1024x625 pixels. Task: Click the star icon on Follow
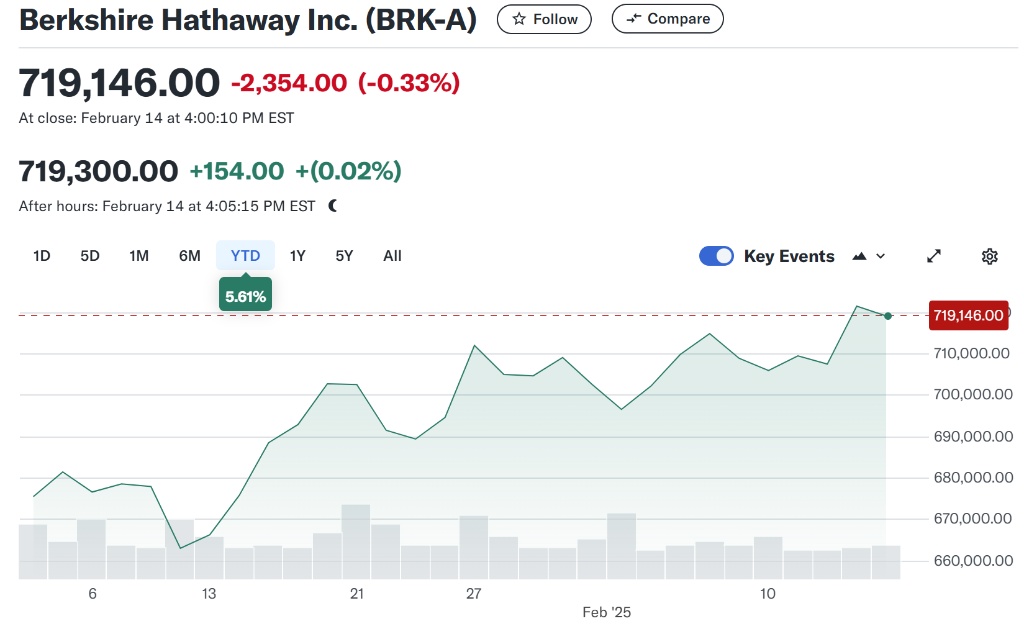click(x=519, y=19)
